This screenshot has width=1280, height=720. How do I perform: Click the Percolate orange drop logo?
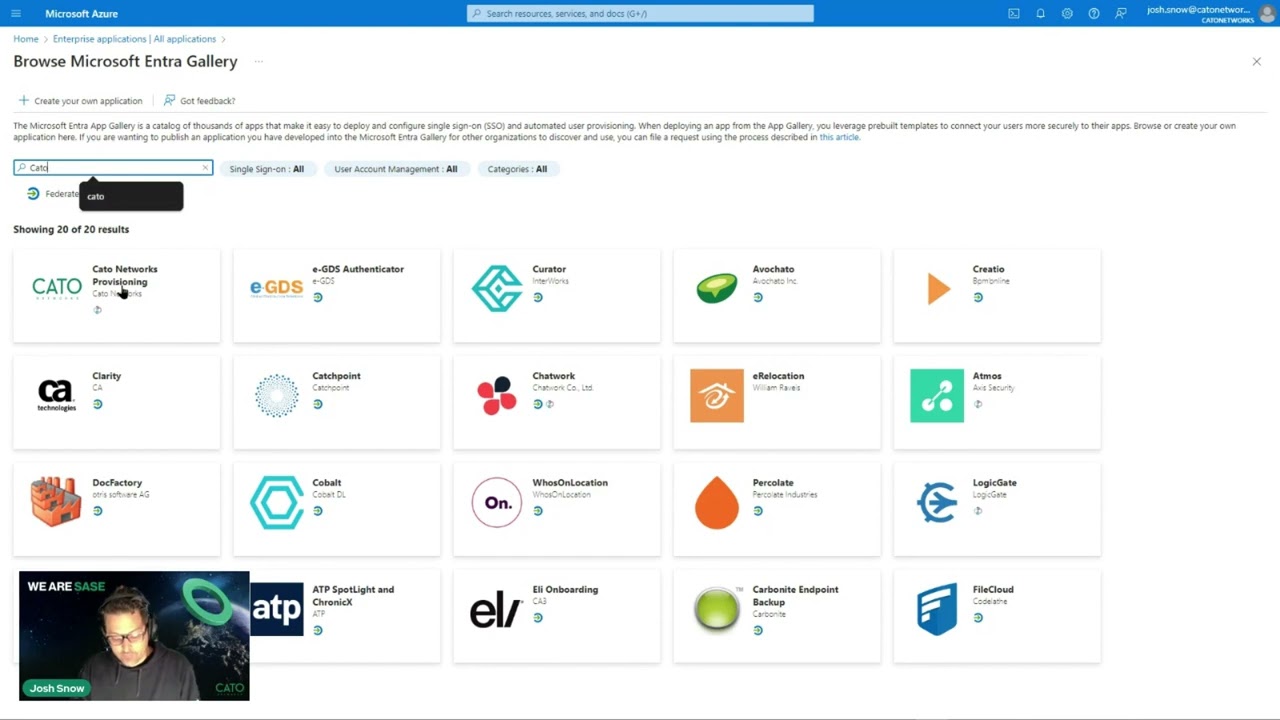pos(717,502)
